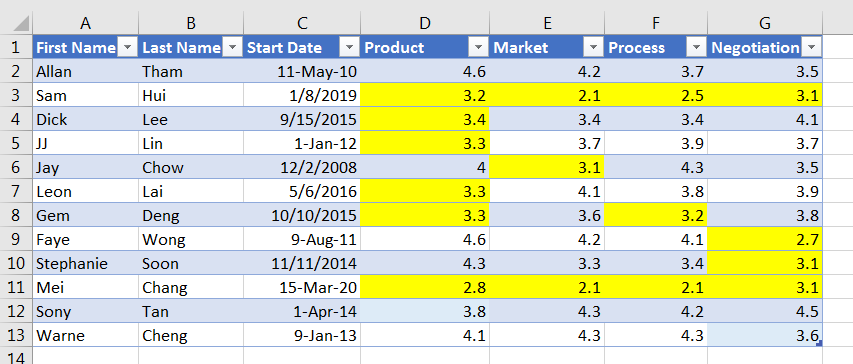The width and height of the screenshot is (853, 364).
Task: Select the cell containing 'Deng'
Action: [191, 215]
